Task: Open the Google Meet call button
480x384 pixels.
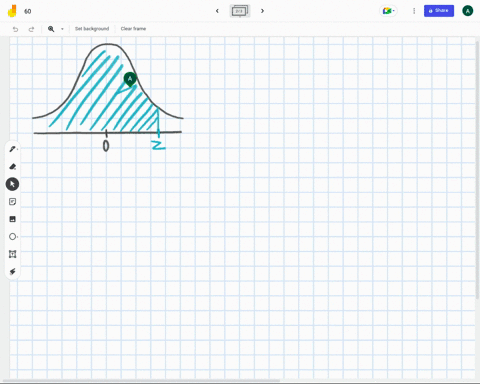Action: [388, 11]
